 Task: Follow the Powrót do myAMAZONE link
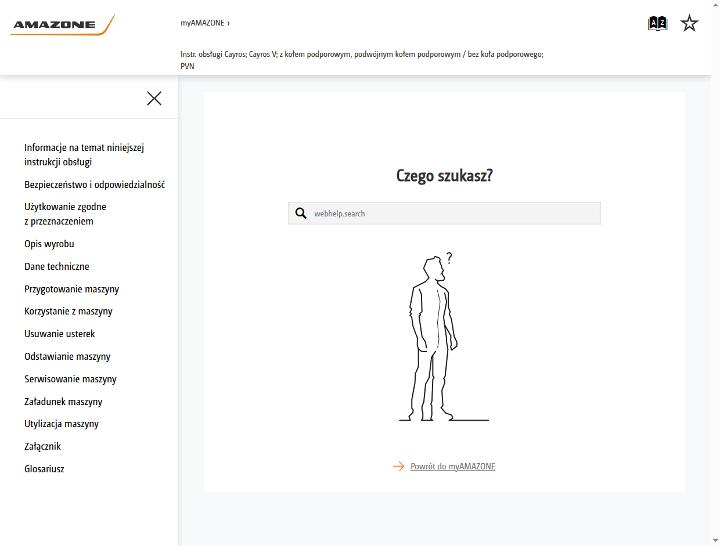452,466
